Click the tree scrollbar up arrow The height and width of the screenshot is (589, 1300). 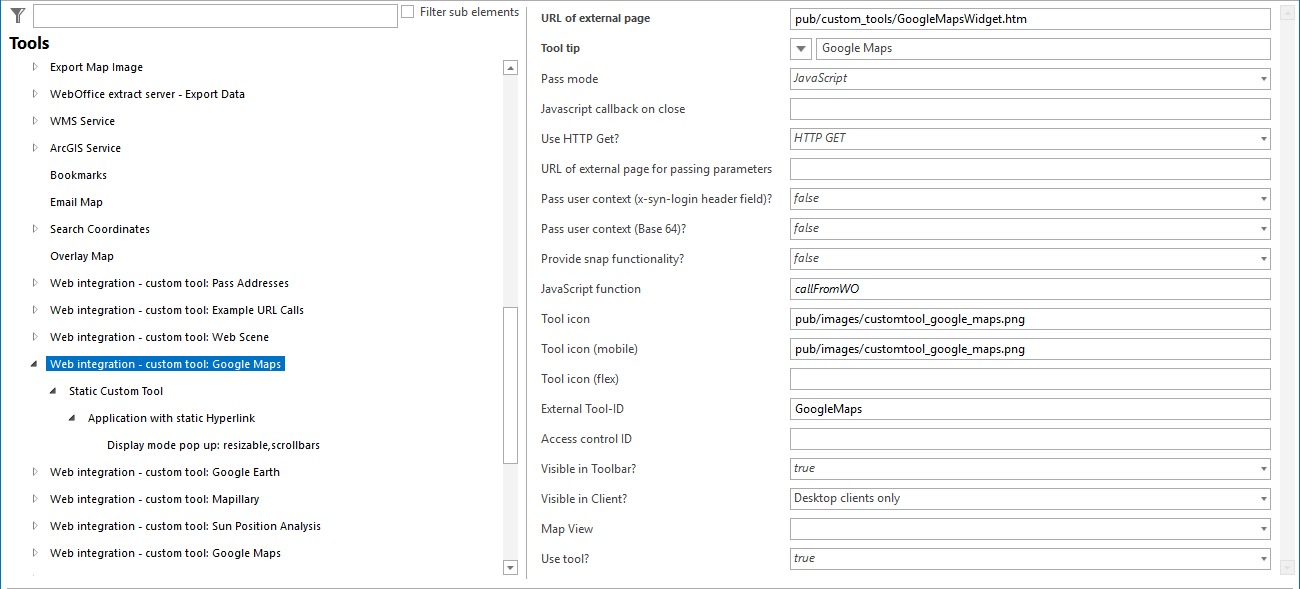point(510,66)
